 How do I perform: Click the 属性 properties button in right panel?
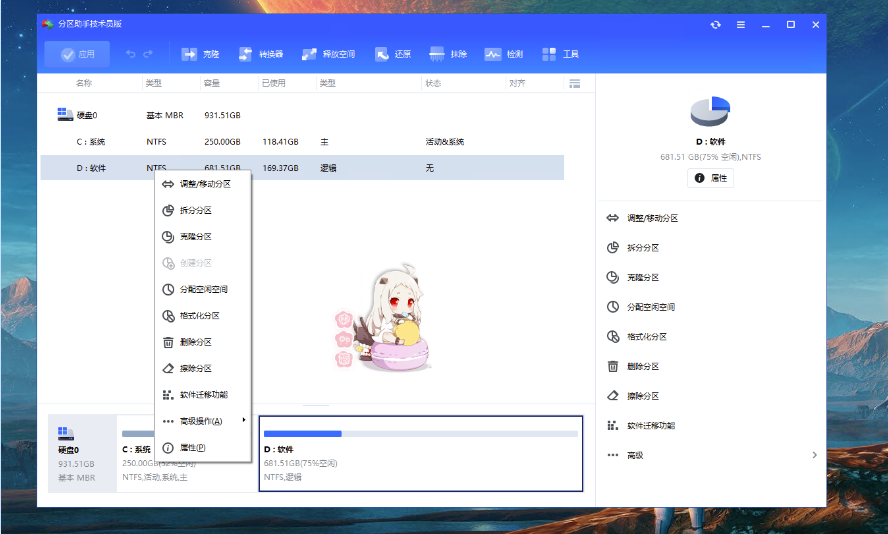tap(710, 178)
